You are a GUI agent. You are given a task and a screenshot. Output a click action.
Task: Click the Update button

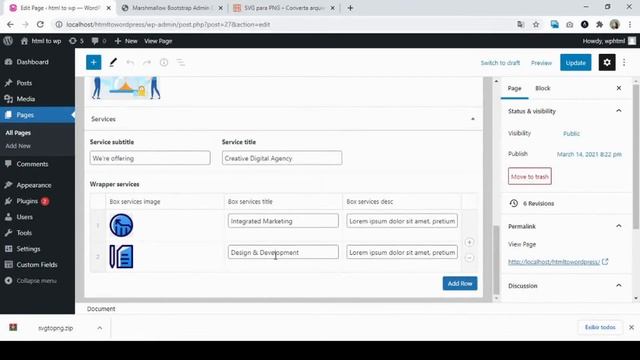point(576,62)
